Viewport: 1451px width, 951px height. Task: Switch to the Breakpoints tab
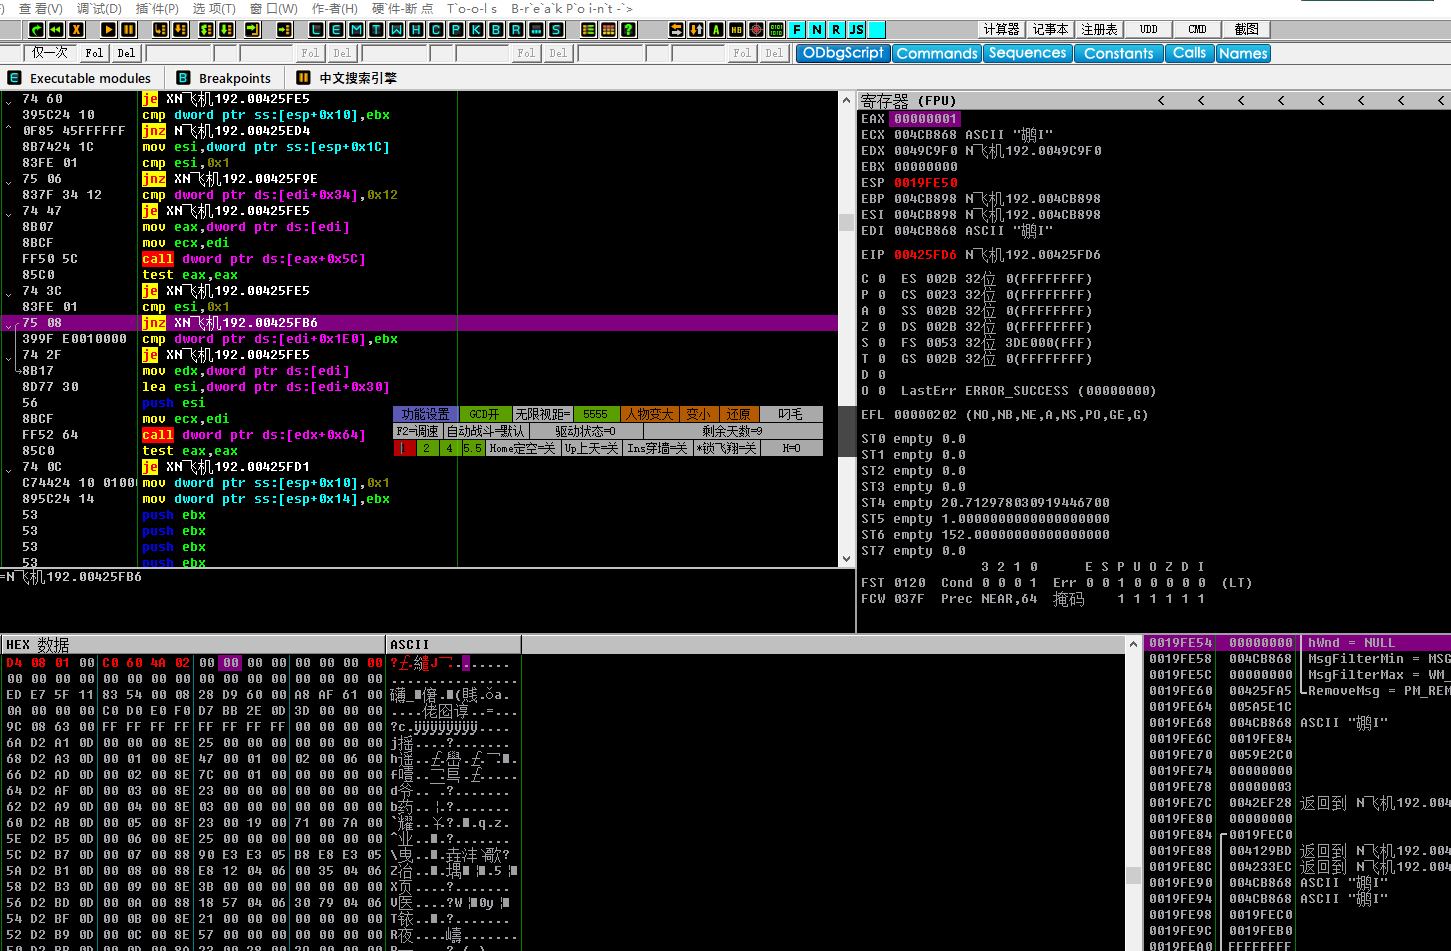(x=234, y=78)
